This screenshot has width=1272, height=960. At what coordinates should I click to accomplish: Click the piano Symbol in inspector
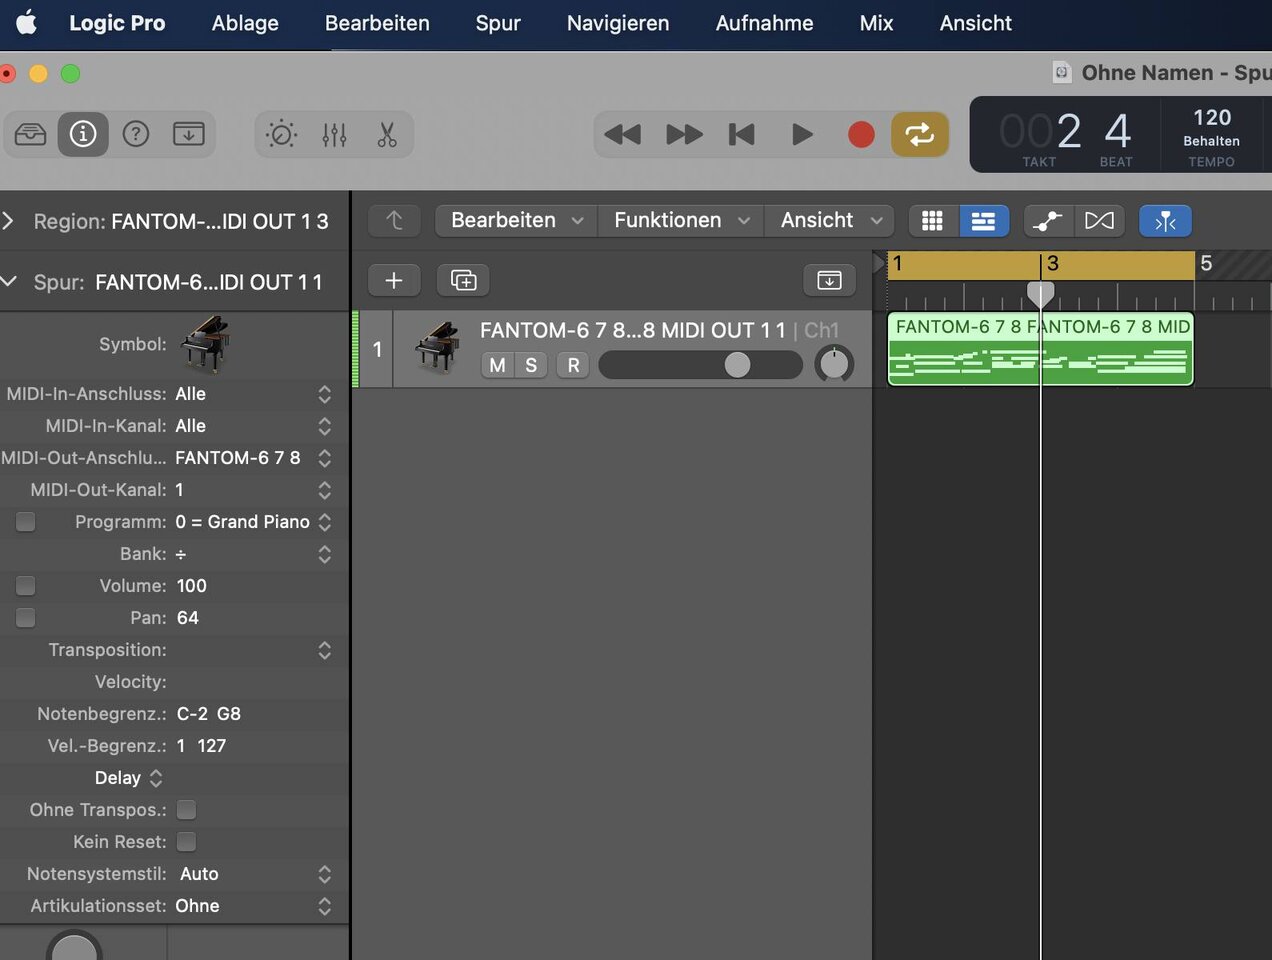click(x=204, y=344)
